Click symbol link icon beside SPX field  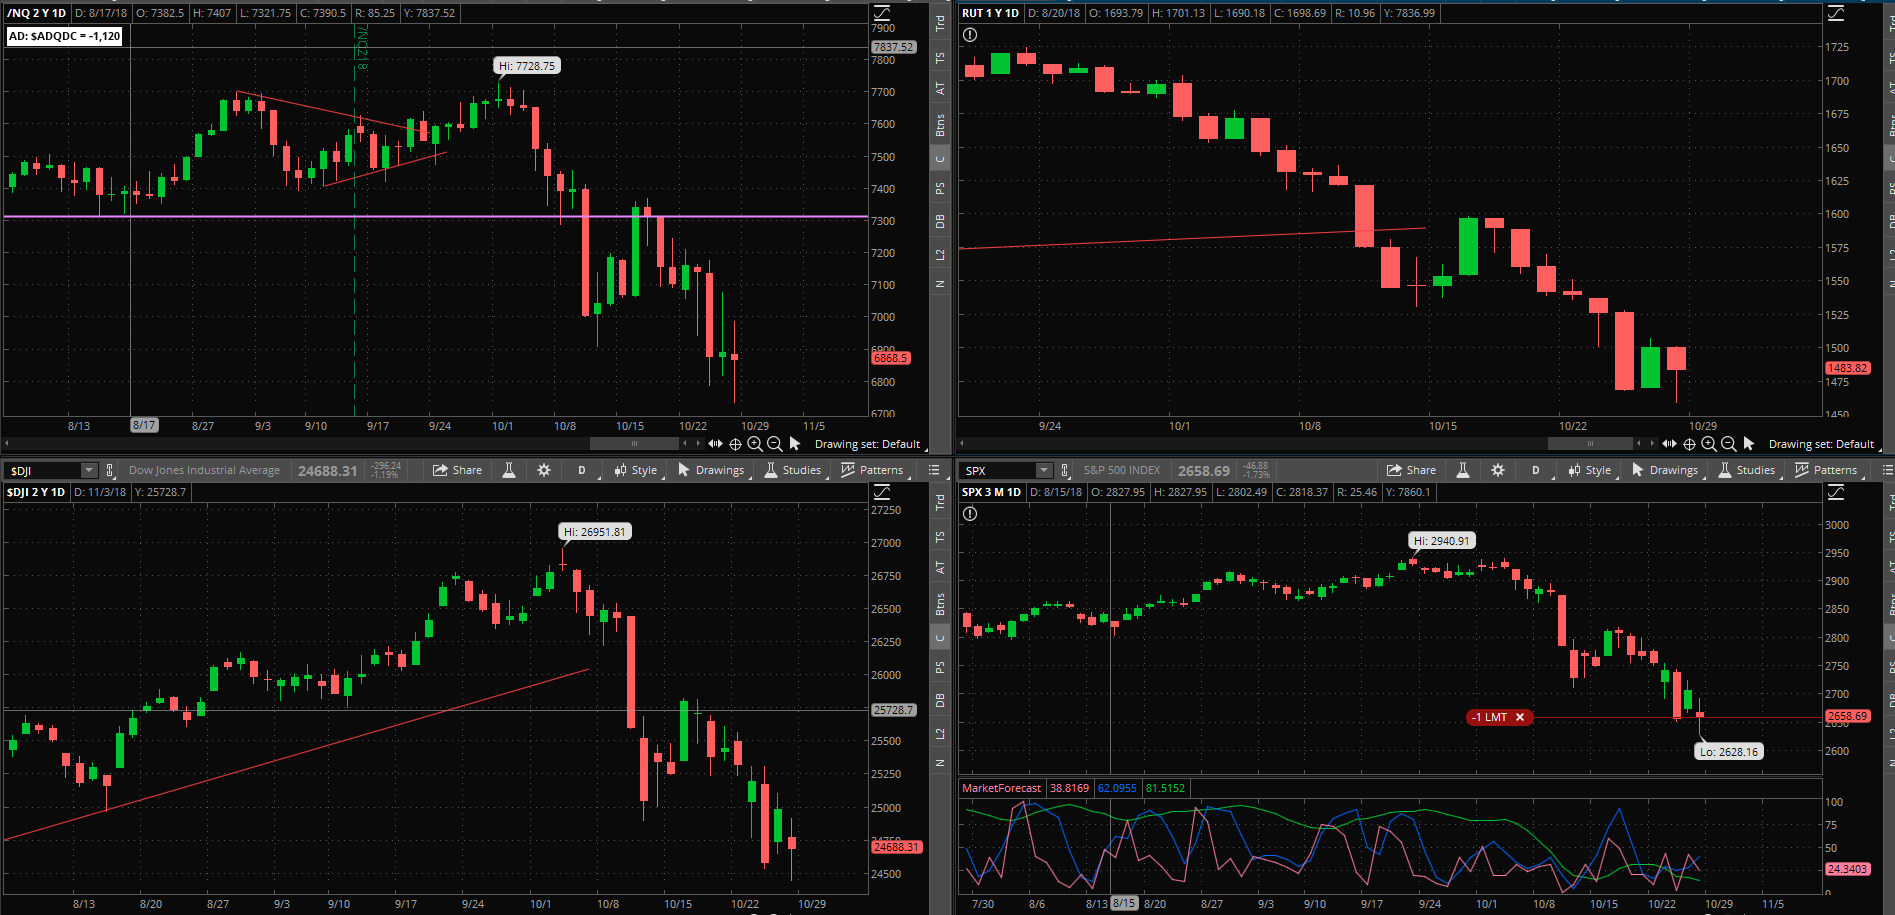(1064, 470)
